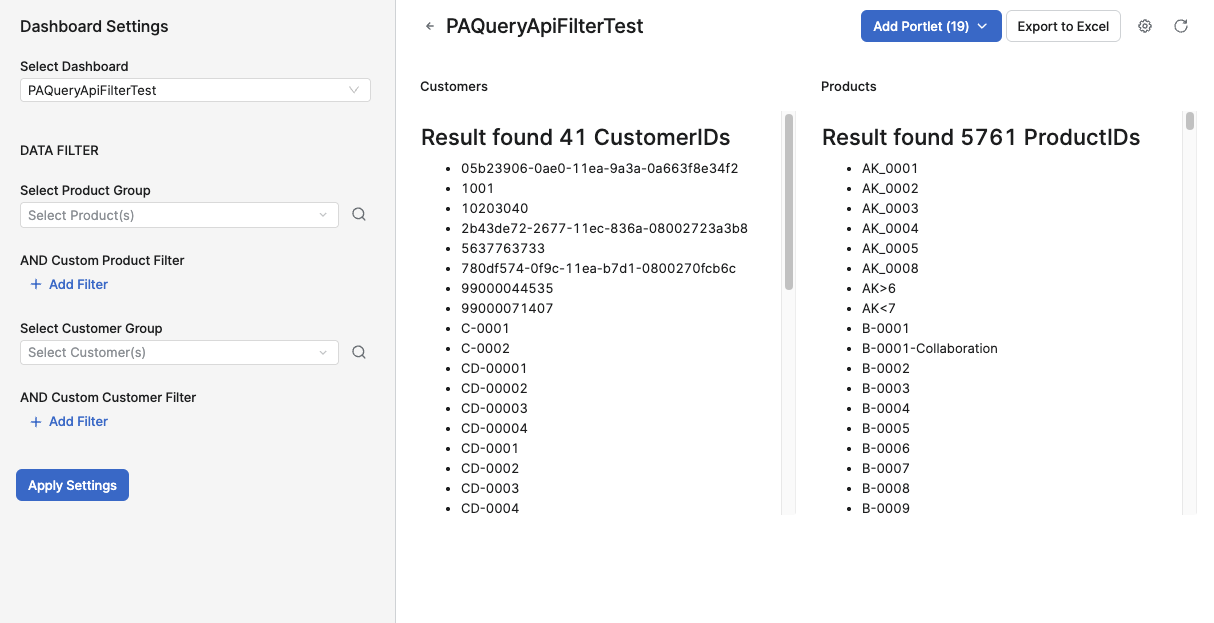The width and height of the screenshot is (1214, 623).
Task: Click the Export to Excel button
Action: click(x=1063, y=26)
